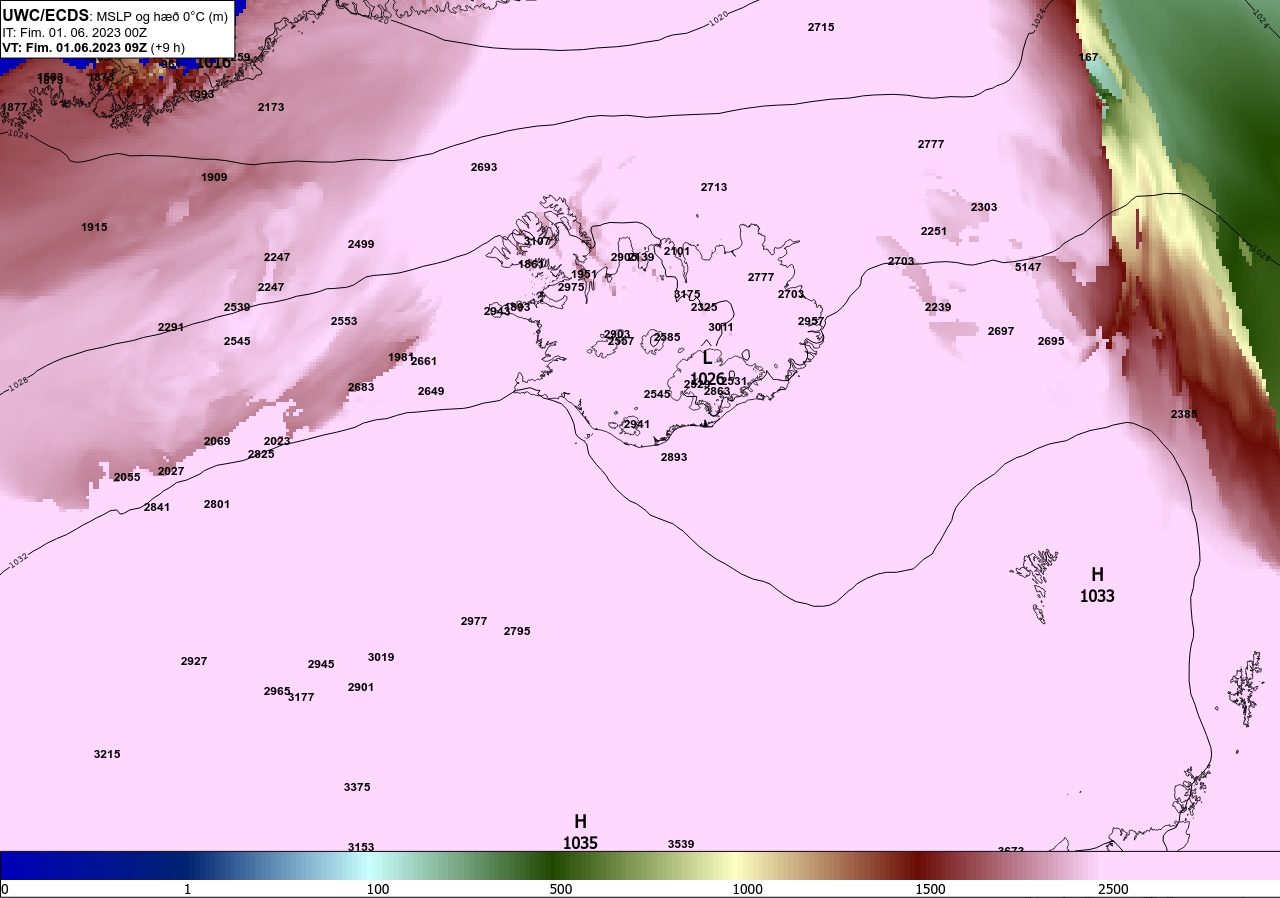Click the height value 2927
This screenshot has width=1280, height=898.
point(194,661)
